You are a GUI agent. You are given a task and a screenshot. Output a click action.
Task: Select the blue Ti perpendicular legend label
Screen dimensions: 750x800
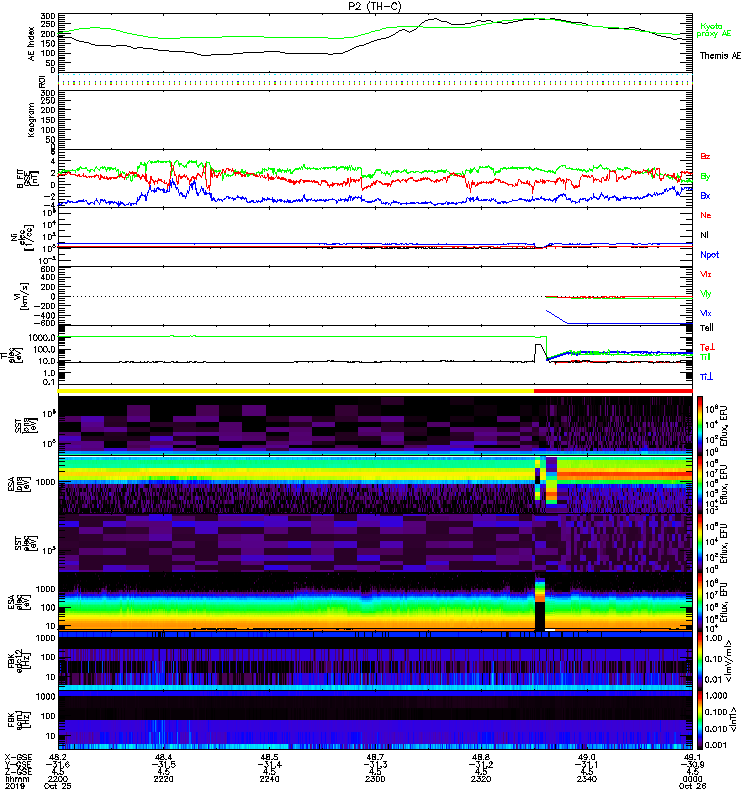(x=706, y=377)
